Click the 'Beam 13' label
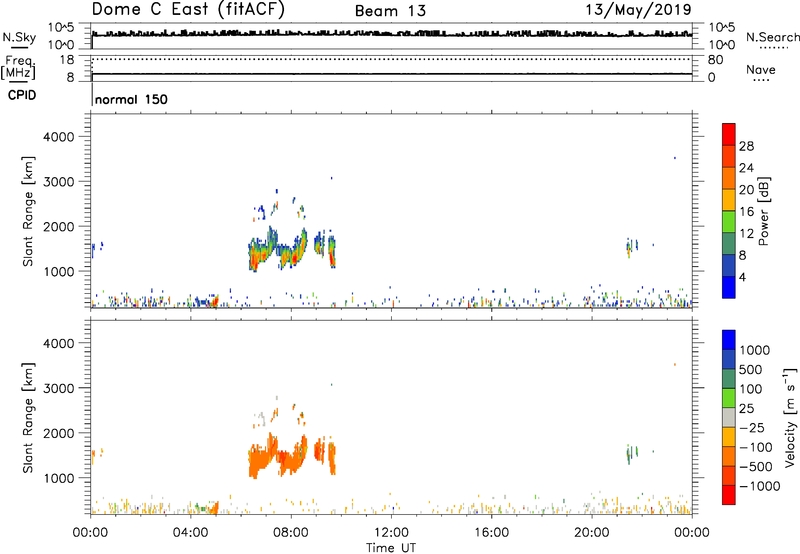Viewport: 800px width, 554px height. [x=390, y=11]
